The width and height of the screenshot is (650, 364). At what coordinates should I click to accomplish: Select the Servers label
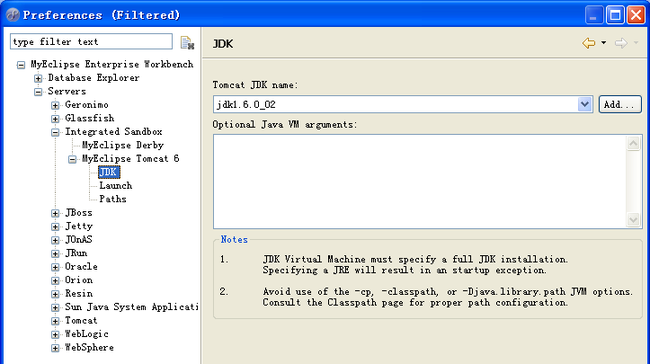[x=67, y=91]
